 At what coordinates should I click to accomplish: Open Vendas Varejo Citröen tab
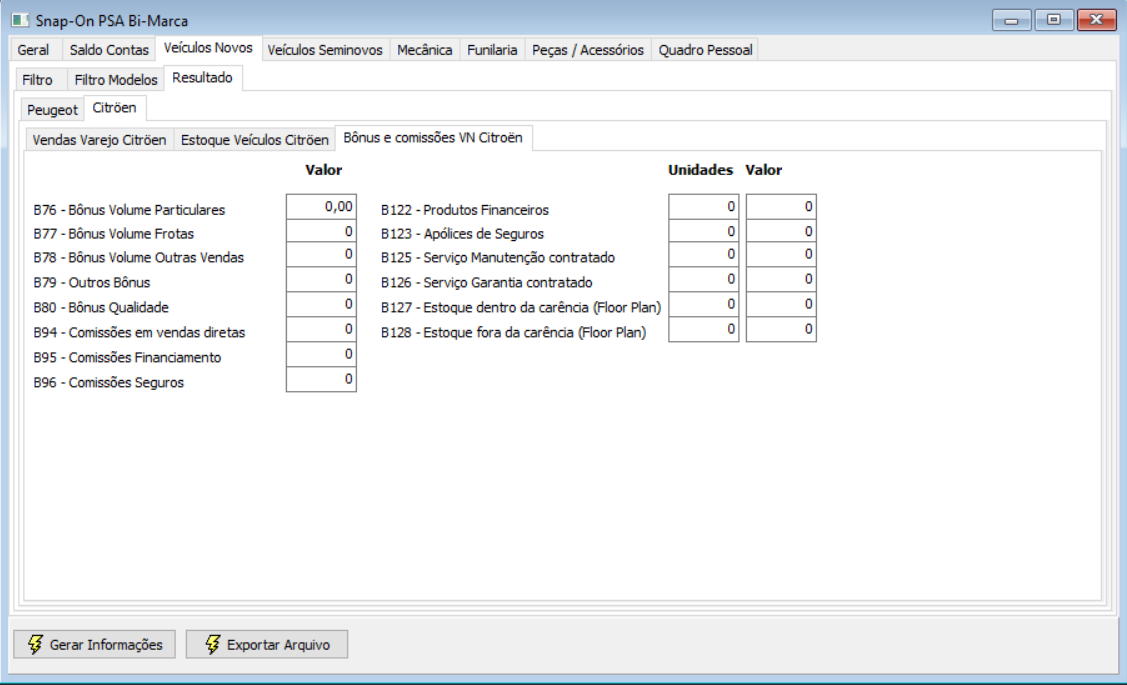point(99,139)
